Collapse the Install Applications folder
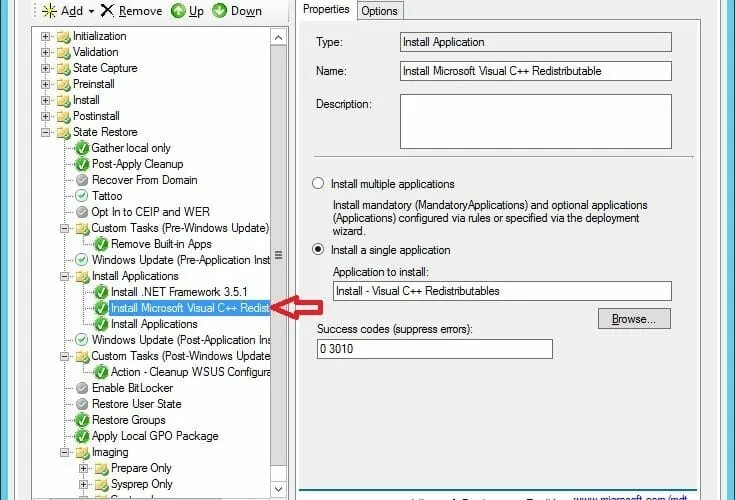The image size is (735, 500). point(65,276)
